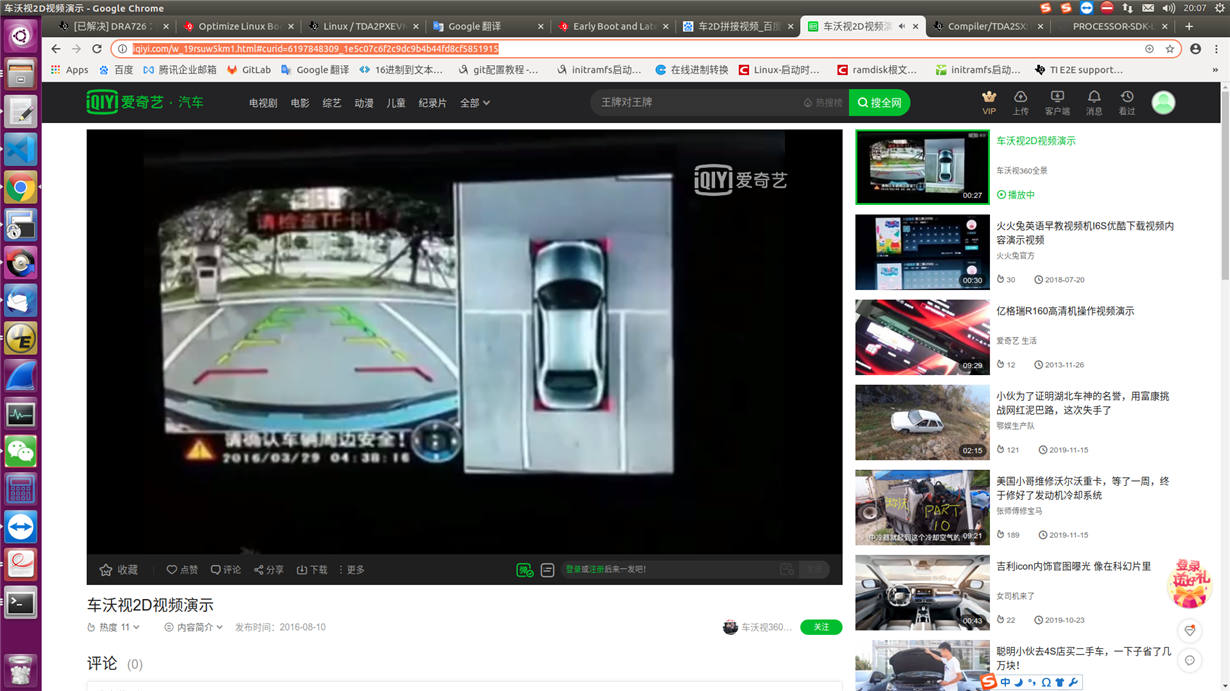Click Chrome reload page button
This screenshot has height=691, width=1230.
click(97, 48)
